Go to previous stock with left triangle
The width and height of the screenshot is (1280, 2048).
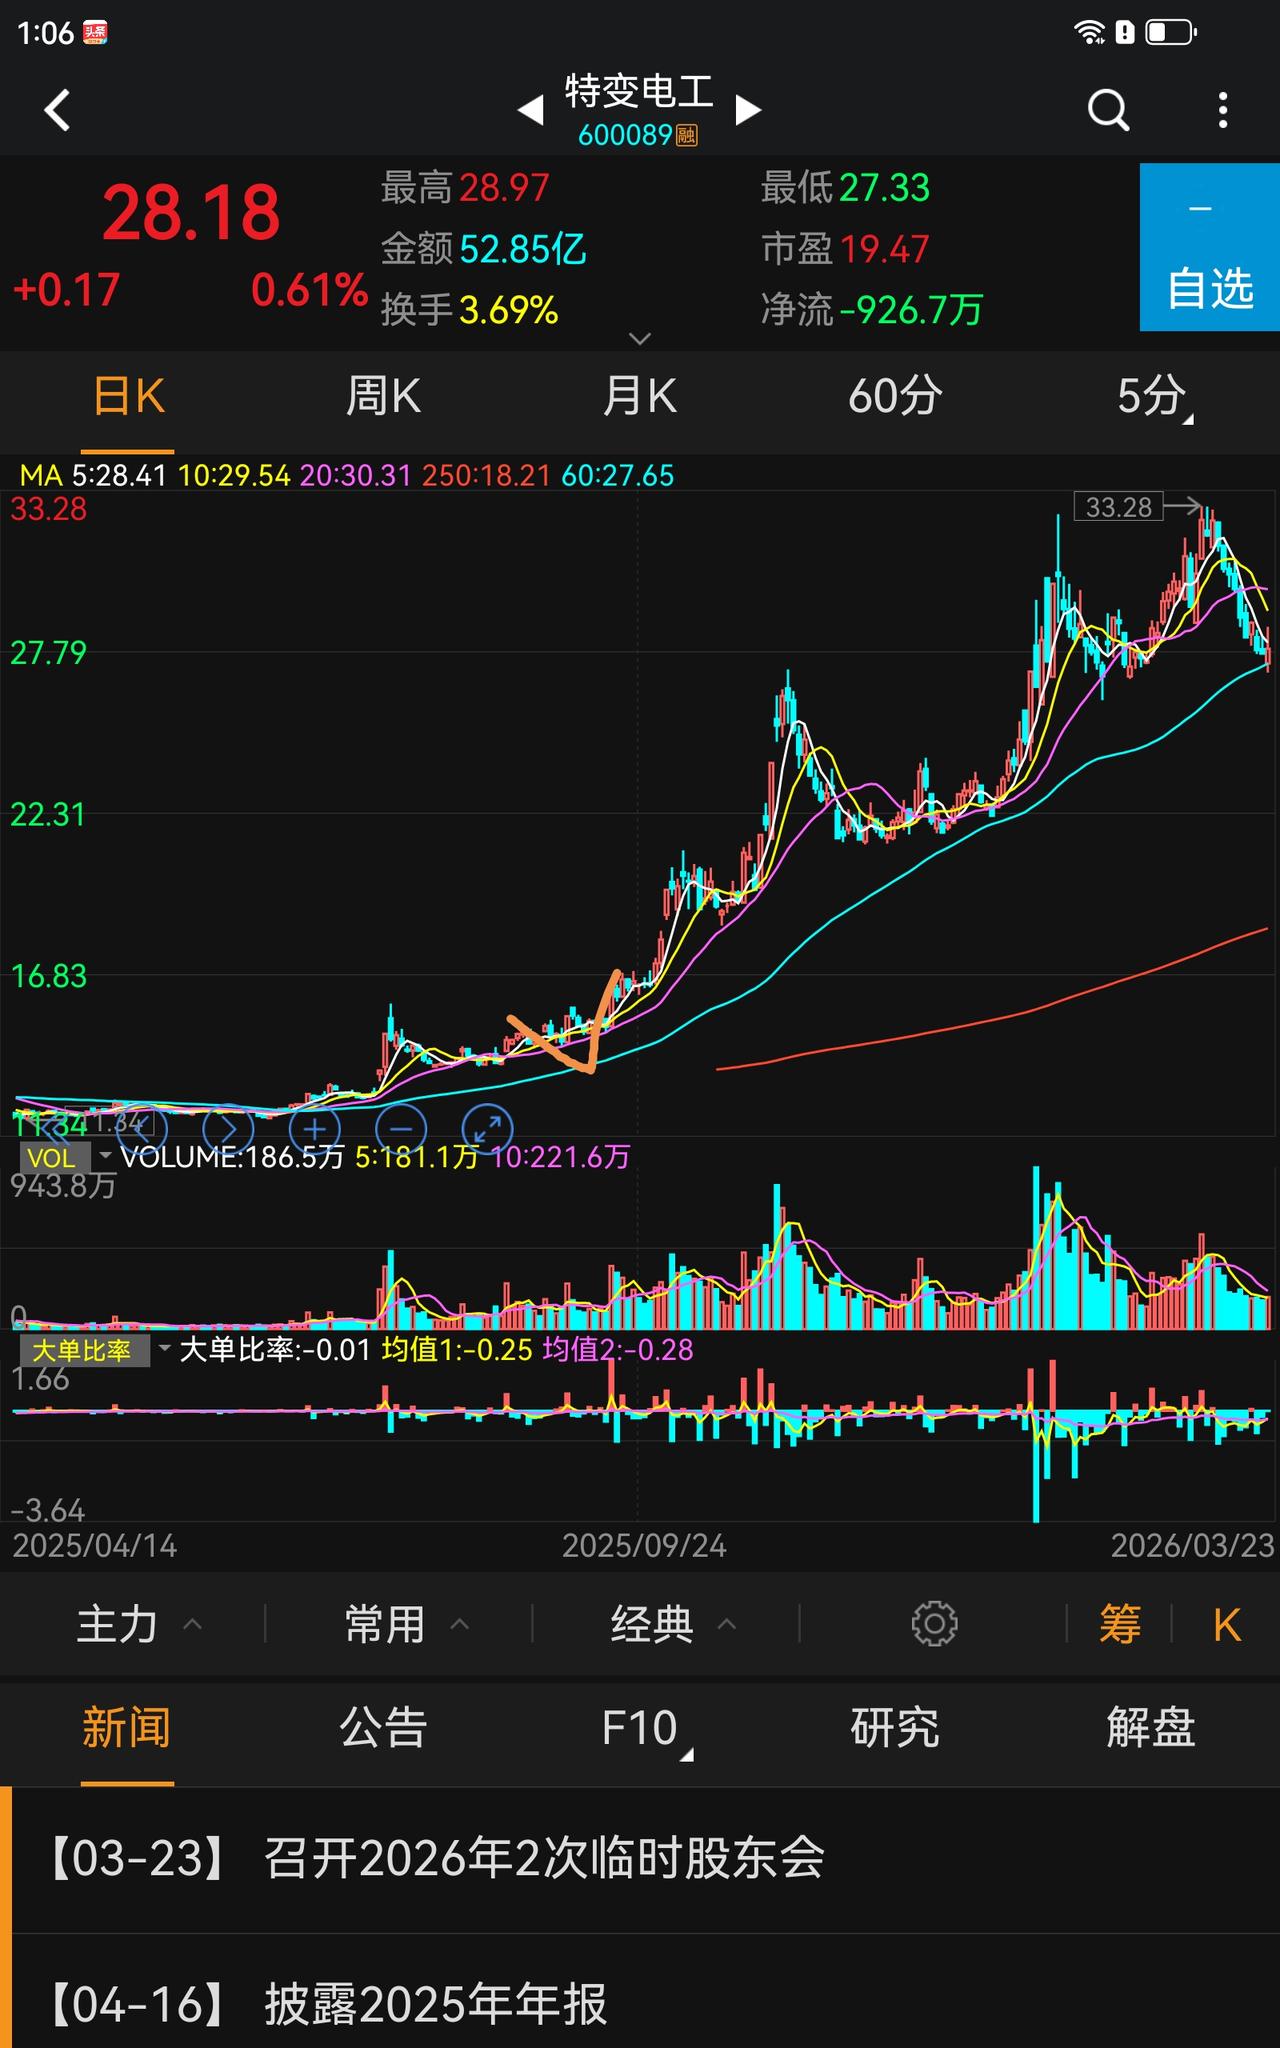click(x=531, y=110)
